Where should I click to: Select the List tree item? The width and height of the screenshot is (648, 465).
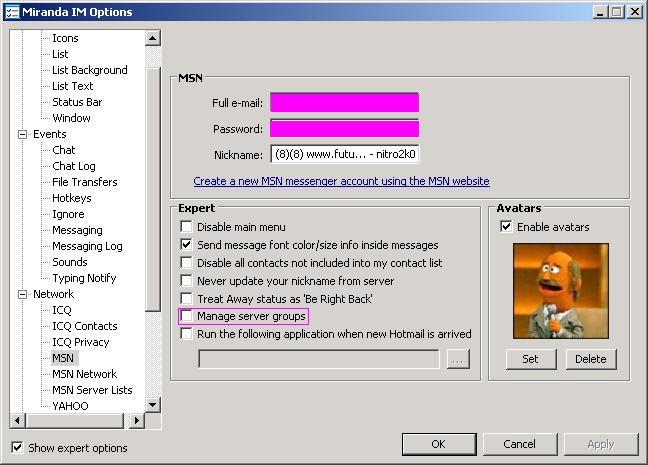60,54
